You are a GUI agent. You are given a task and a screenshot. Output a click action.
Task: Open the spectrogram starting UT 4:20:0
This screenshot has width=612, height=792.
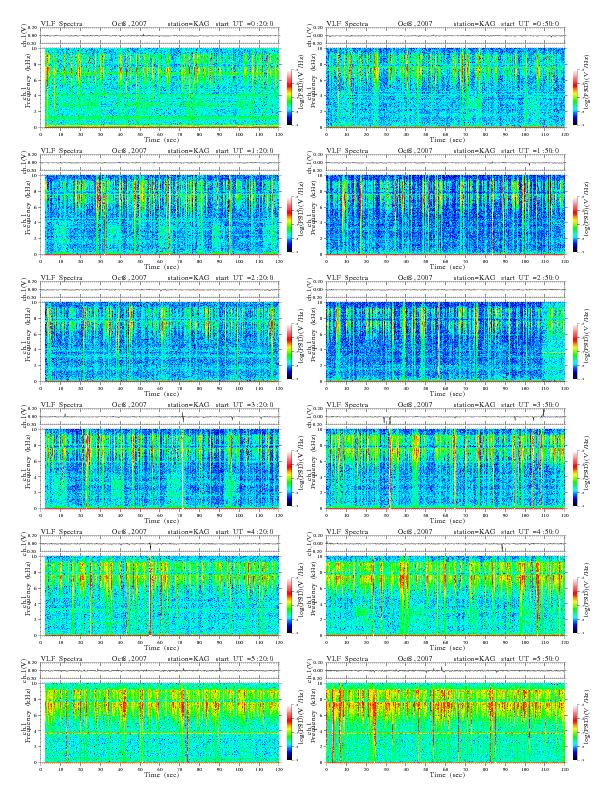(x=160, y=596)
